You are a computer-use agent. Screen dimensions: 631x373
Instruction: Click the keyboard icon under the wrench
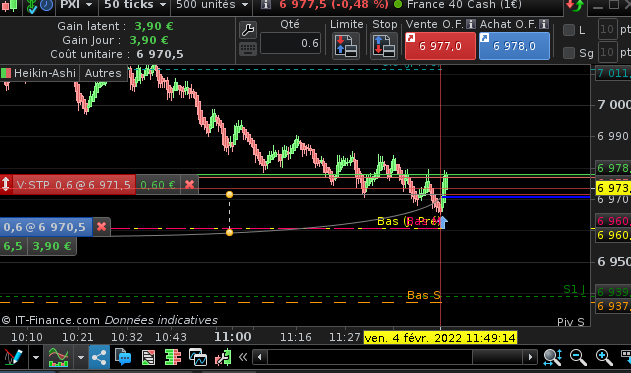point(248,49)
